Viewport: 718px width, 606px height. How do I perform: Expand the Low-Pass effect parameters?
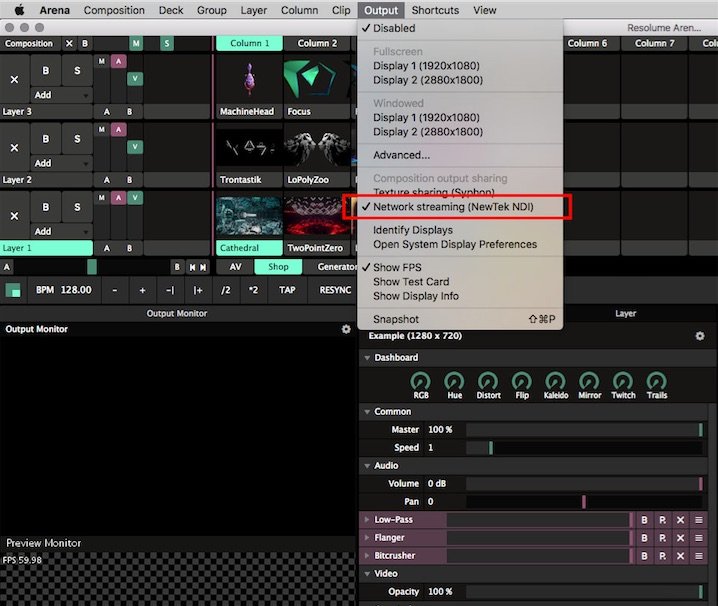[x=367, y=520]
